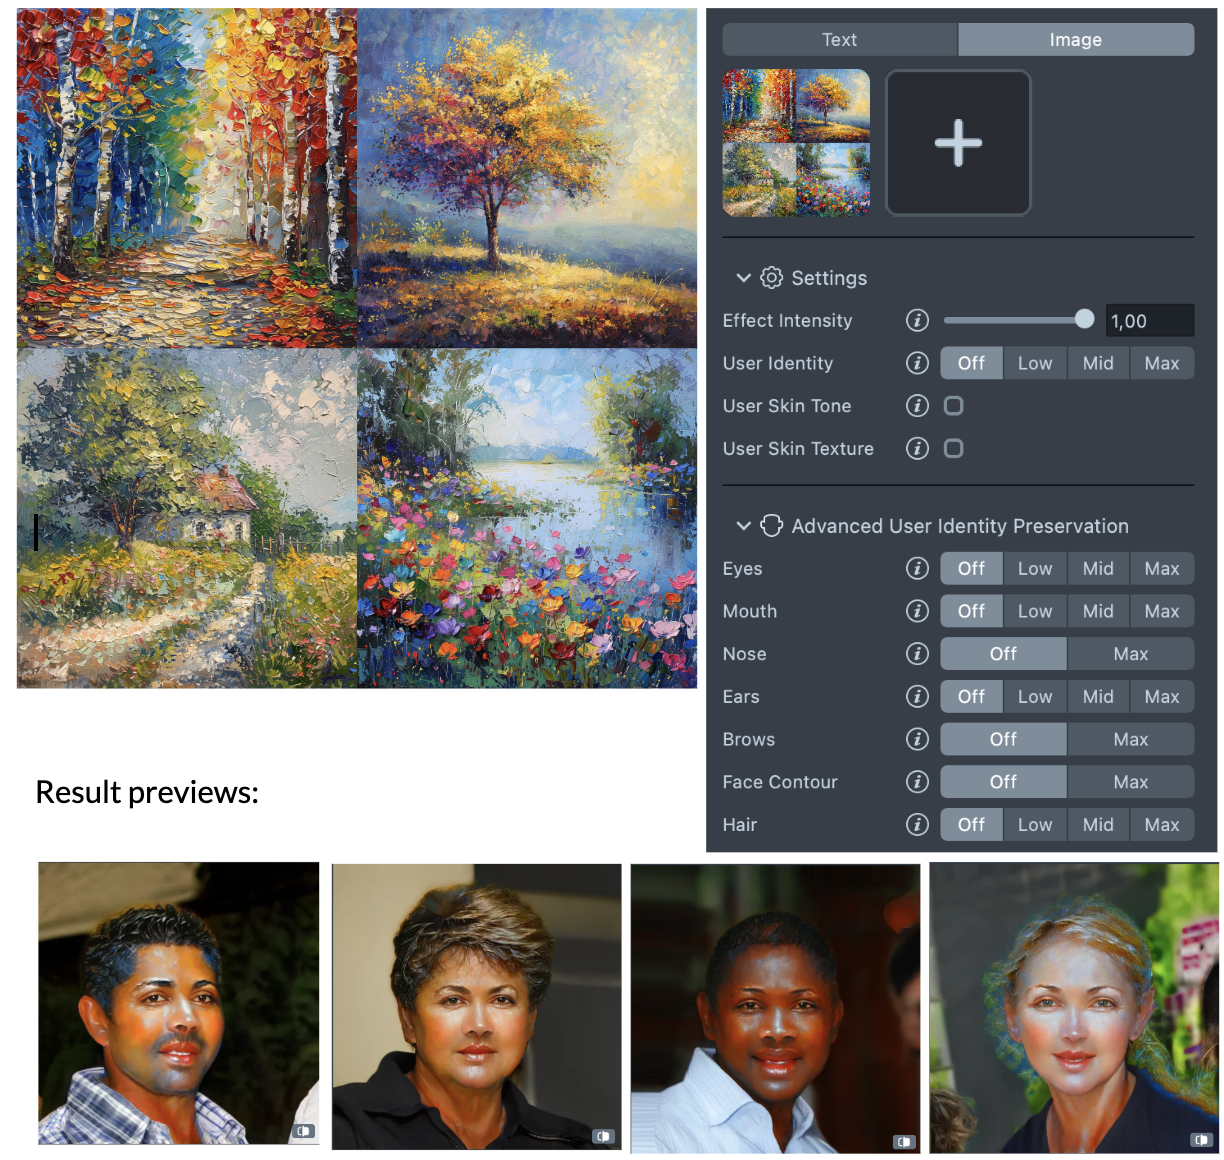
Task: Set Hair preservation to Mid
Action: coord(1097,825)
